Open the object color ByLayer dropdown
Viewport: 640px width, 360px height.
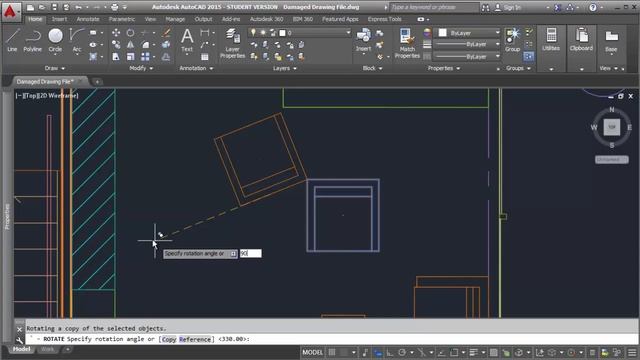[x=498, y=33]
